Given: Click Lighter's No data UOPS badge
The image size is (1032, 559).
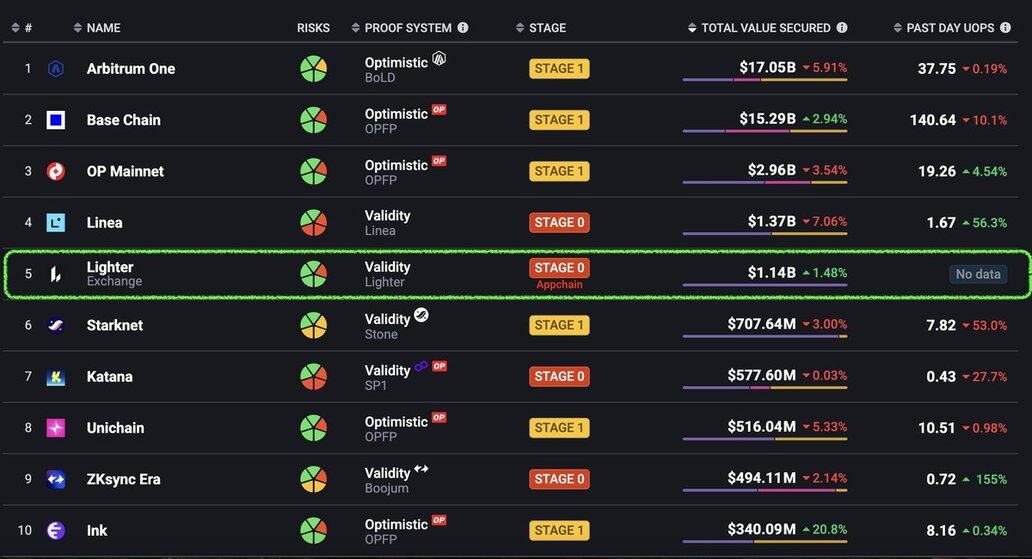Looking at the screenshot, I should (978, 274).
